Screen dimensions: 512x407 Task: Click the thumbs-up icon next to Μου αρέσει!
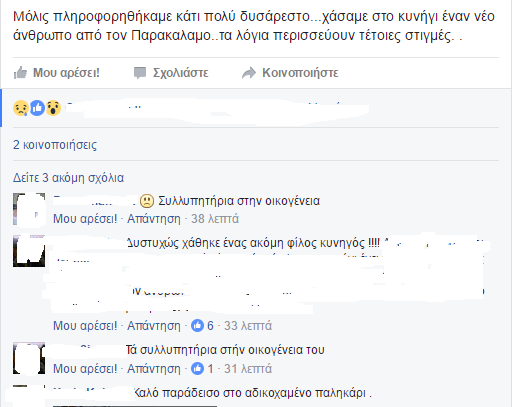tap(20, 72)
